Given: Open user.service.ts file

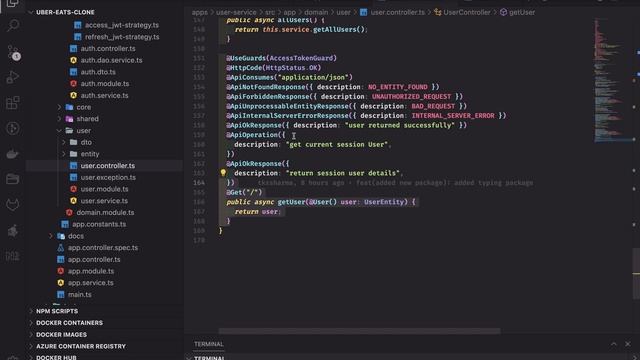Looking at the screenshot, I should (x=104, y=201).
